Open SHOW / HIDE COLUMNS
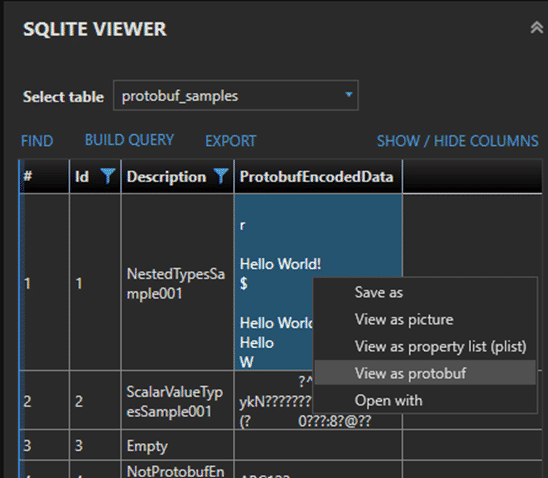 click(x=457, y=141)
